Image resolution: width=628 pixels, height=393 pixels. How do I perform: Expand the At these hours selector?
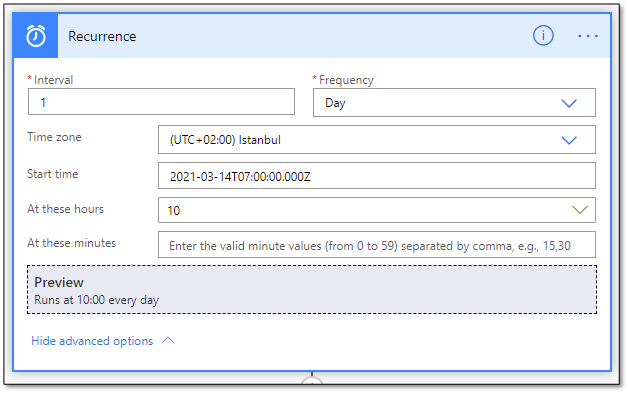[376, 210]
